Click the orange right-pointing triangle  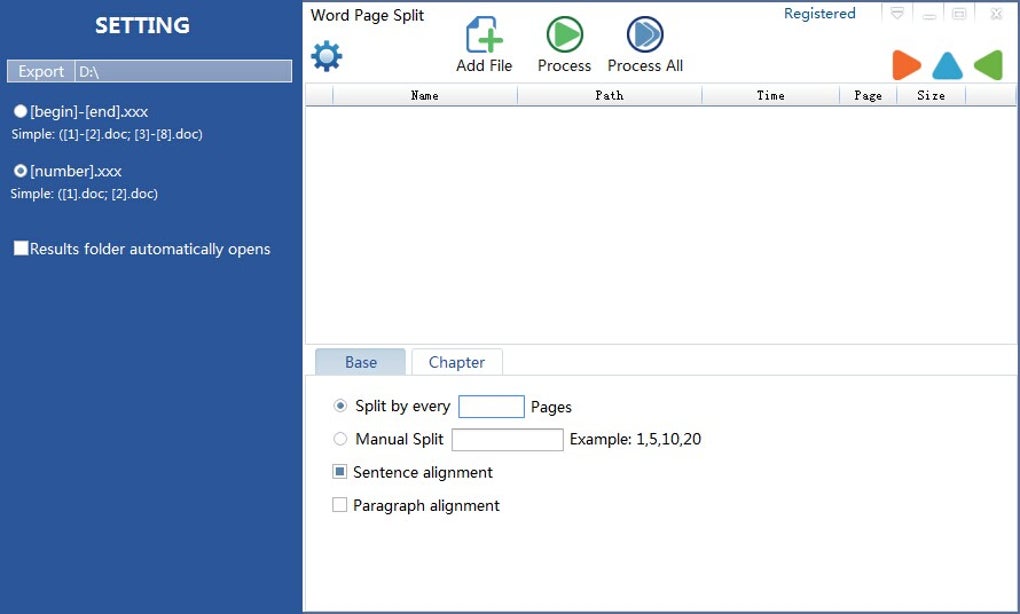click(906, 65)
